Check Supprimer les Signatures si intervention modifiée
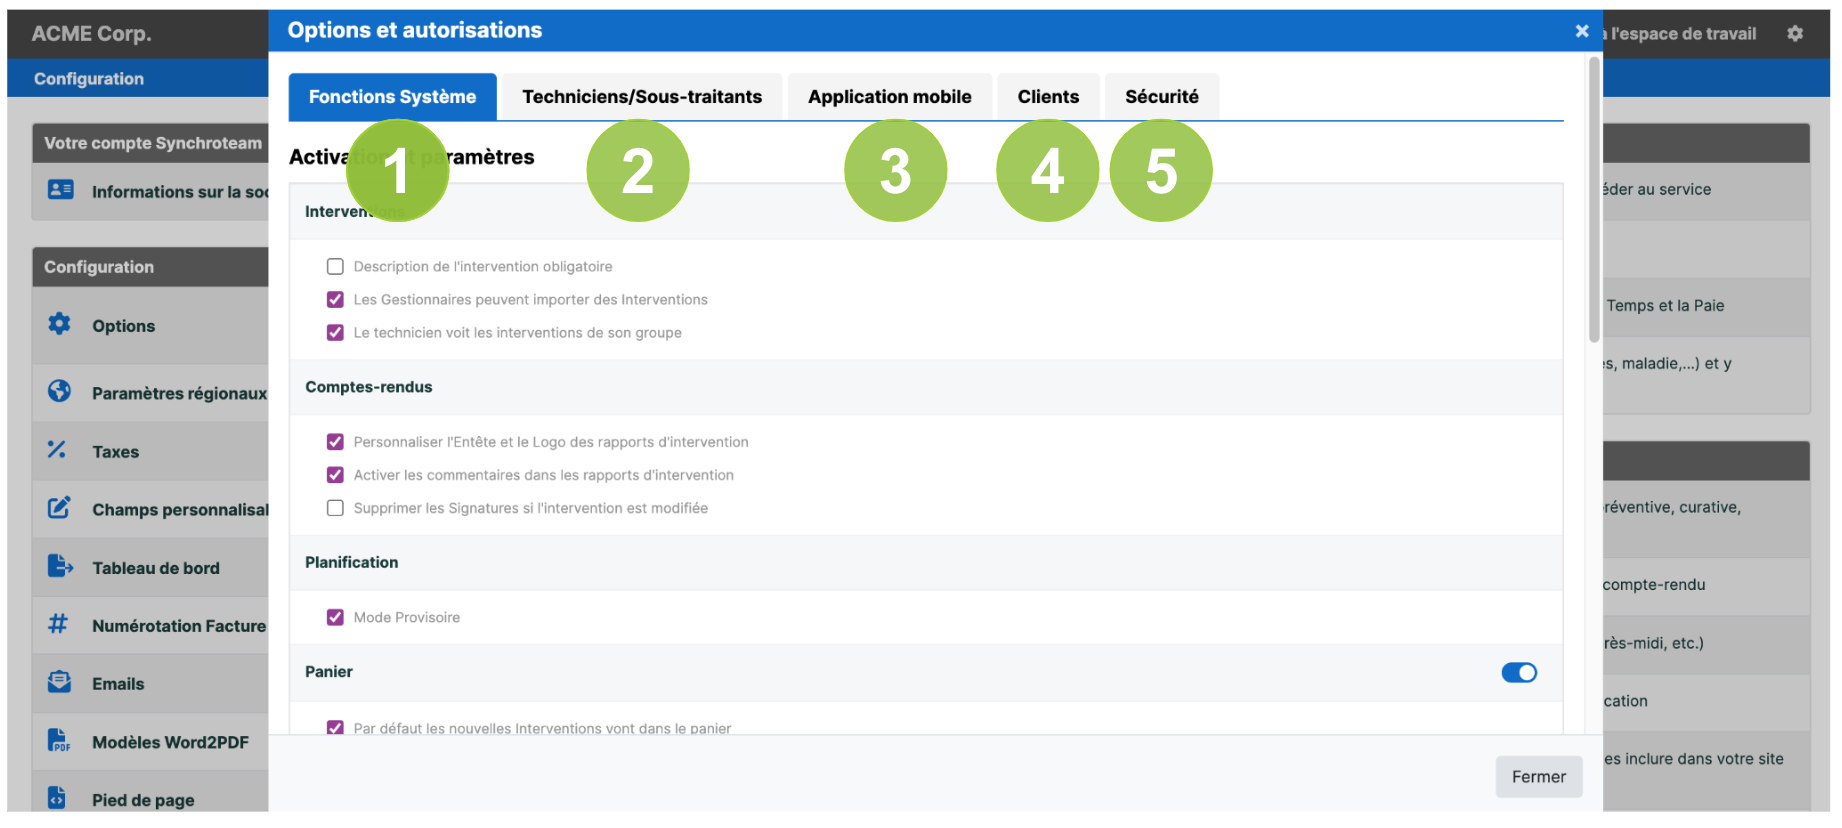This screenshot has height=828, width=1842. coord(335,508)
